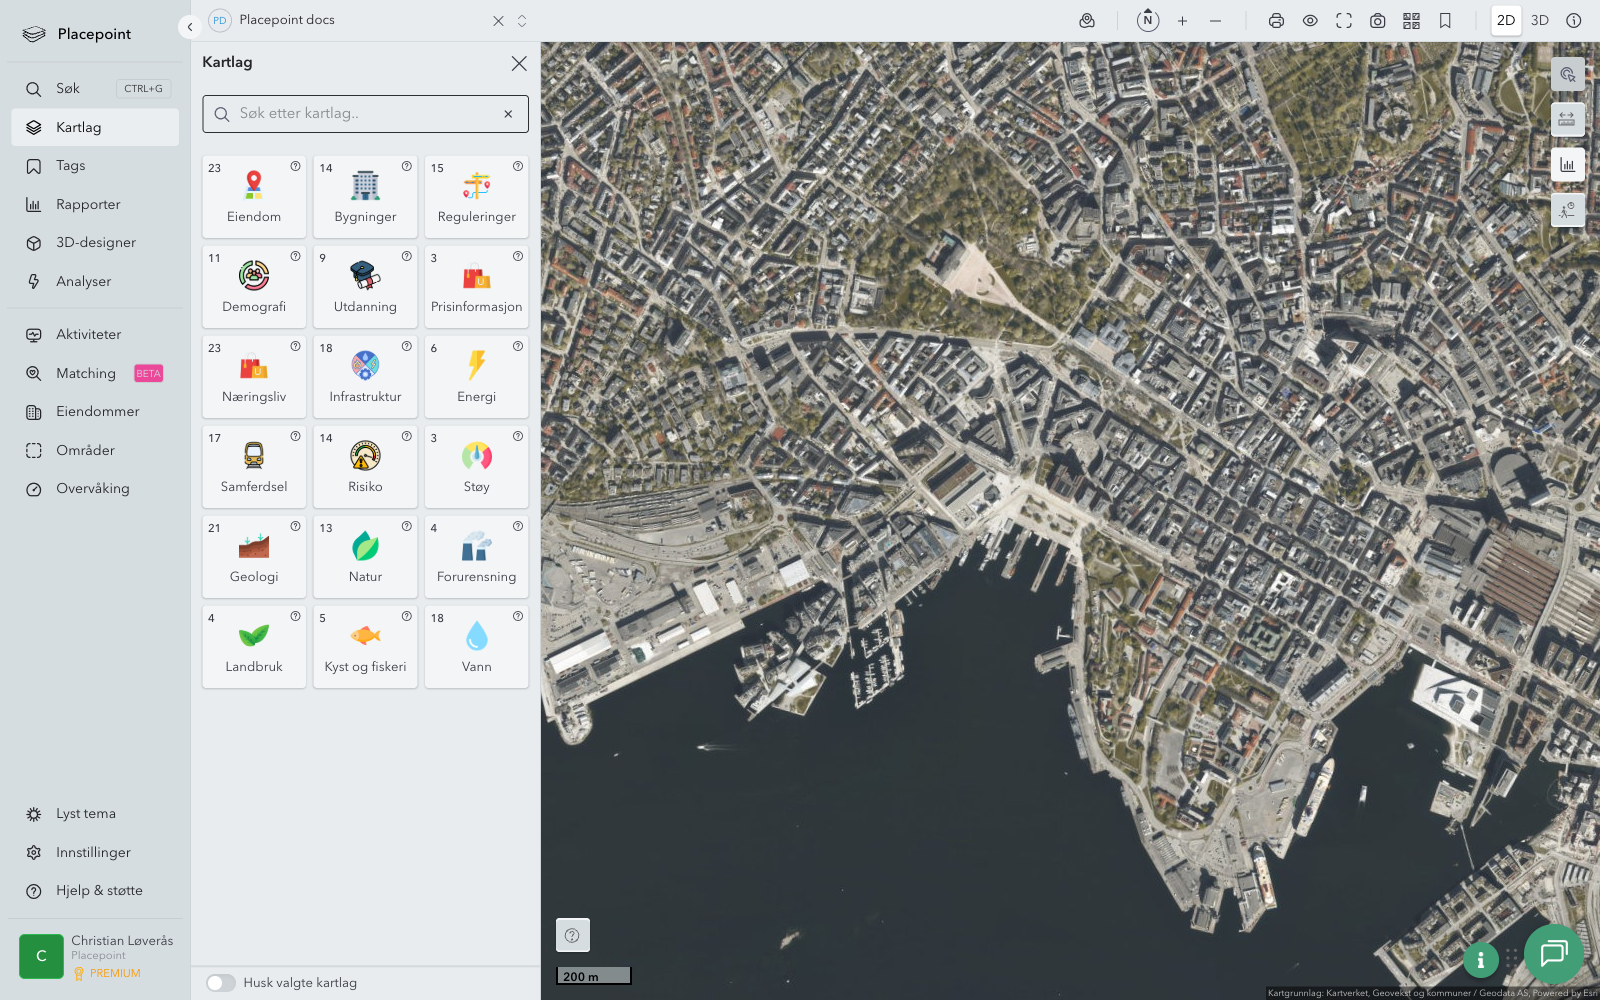Click the camera screenshot icon
1600x1000 pixels.
pos(1377,21)
